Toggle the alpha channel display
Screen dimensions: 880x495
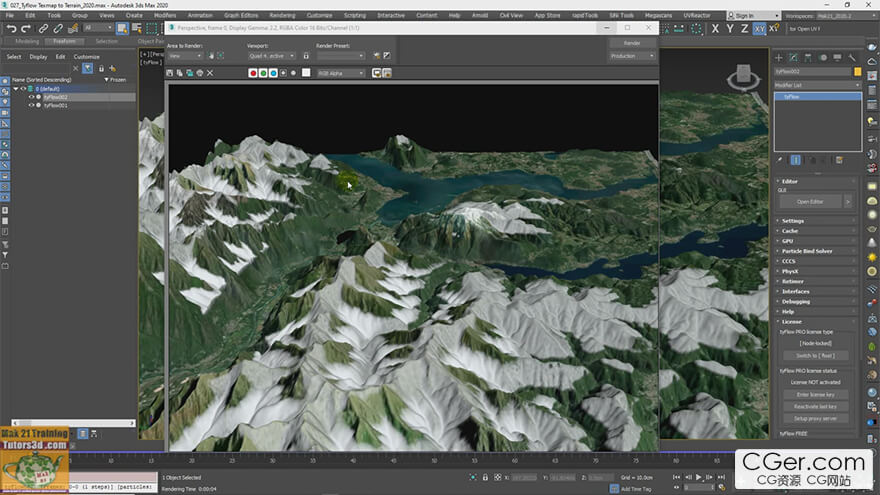283,73
